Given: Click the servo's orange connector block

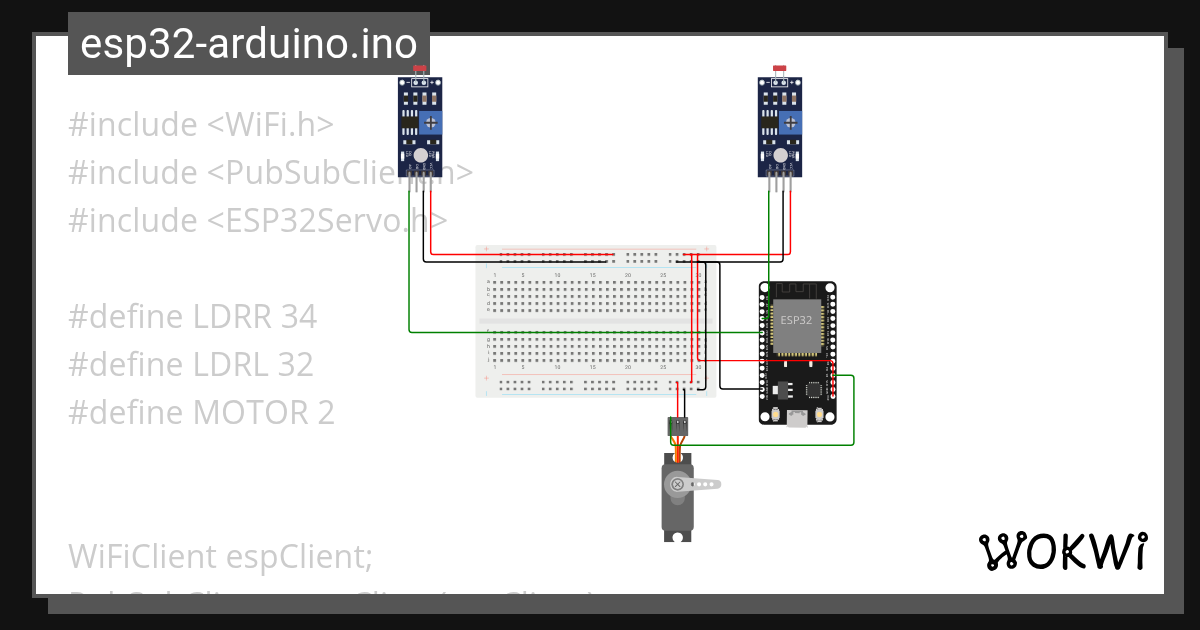Looking at the screenshot, I should pyautogui.click(x=679, y=425).
